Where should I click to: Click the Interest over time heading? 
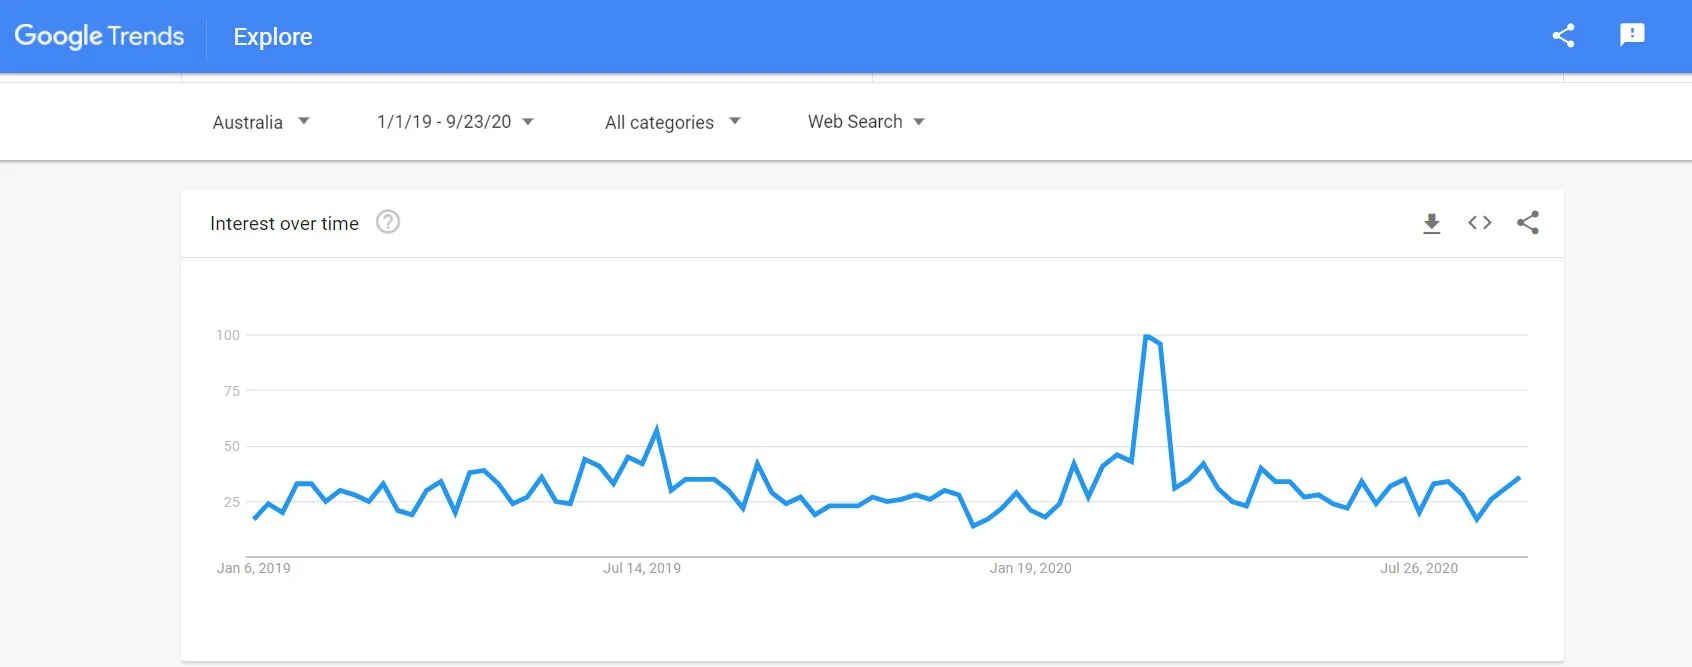284,223
